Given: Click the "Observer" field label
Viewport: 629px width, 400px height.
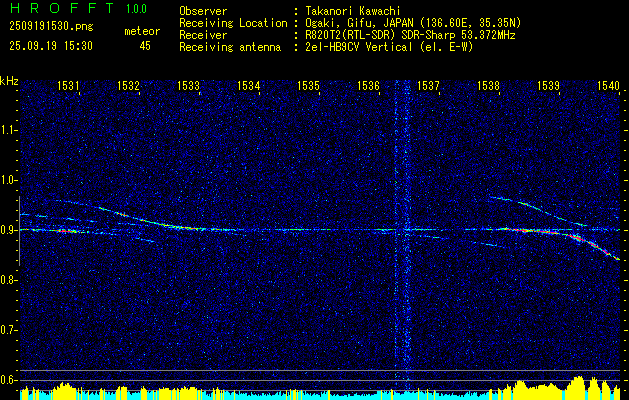Looking at the screenshot, I should (x=203, y=11).
